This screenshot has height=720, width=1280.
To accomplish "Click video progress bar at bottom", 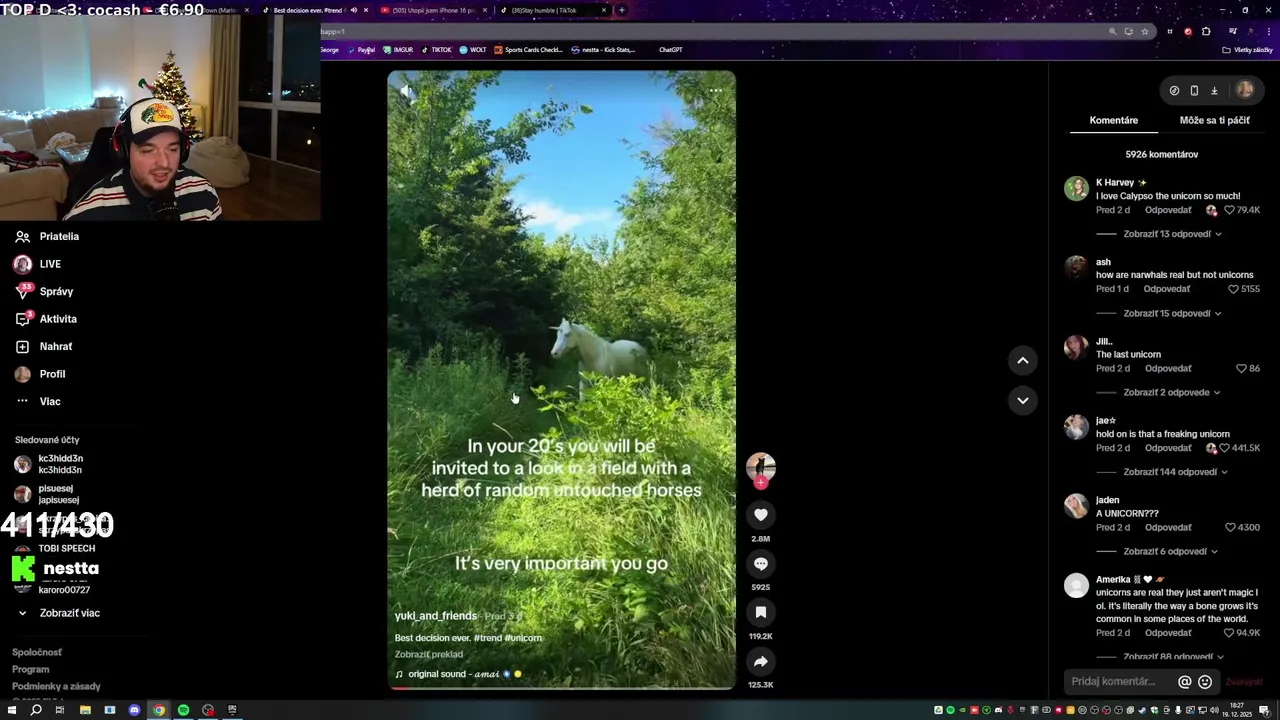I will pos(561,688).
